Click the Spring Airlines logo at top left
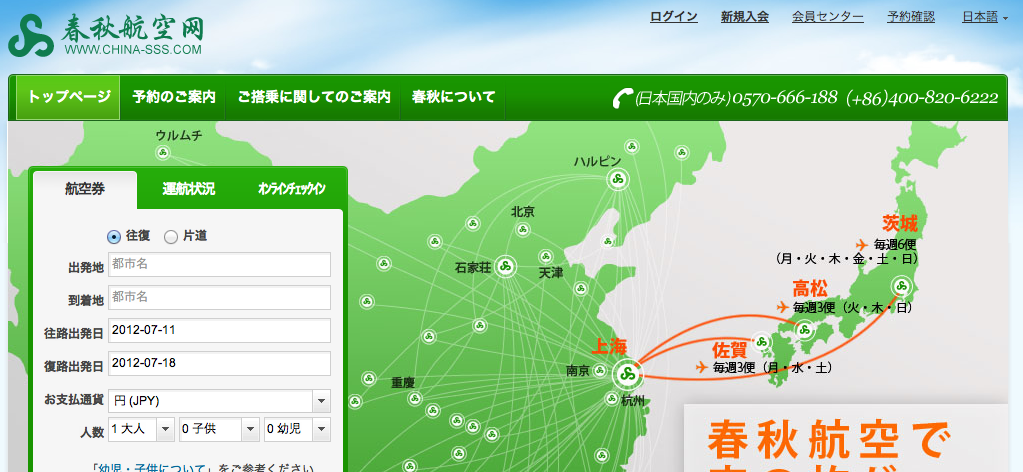This screenshot has width=1023, height=472. click(x=106, y=35)
